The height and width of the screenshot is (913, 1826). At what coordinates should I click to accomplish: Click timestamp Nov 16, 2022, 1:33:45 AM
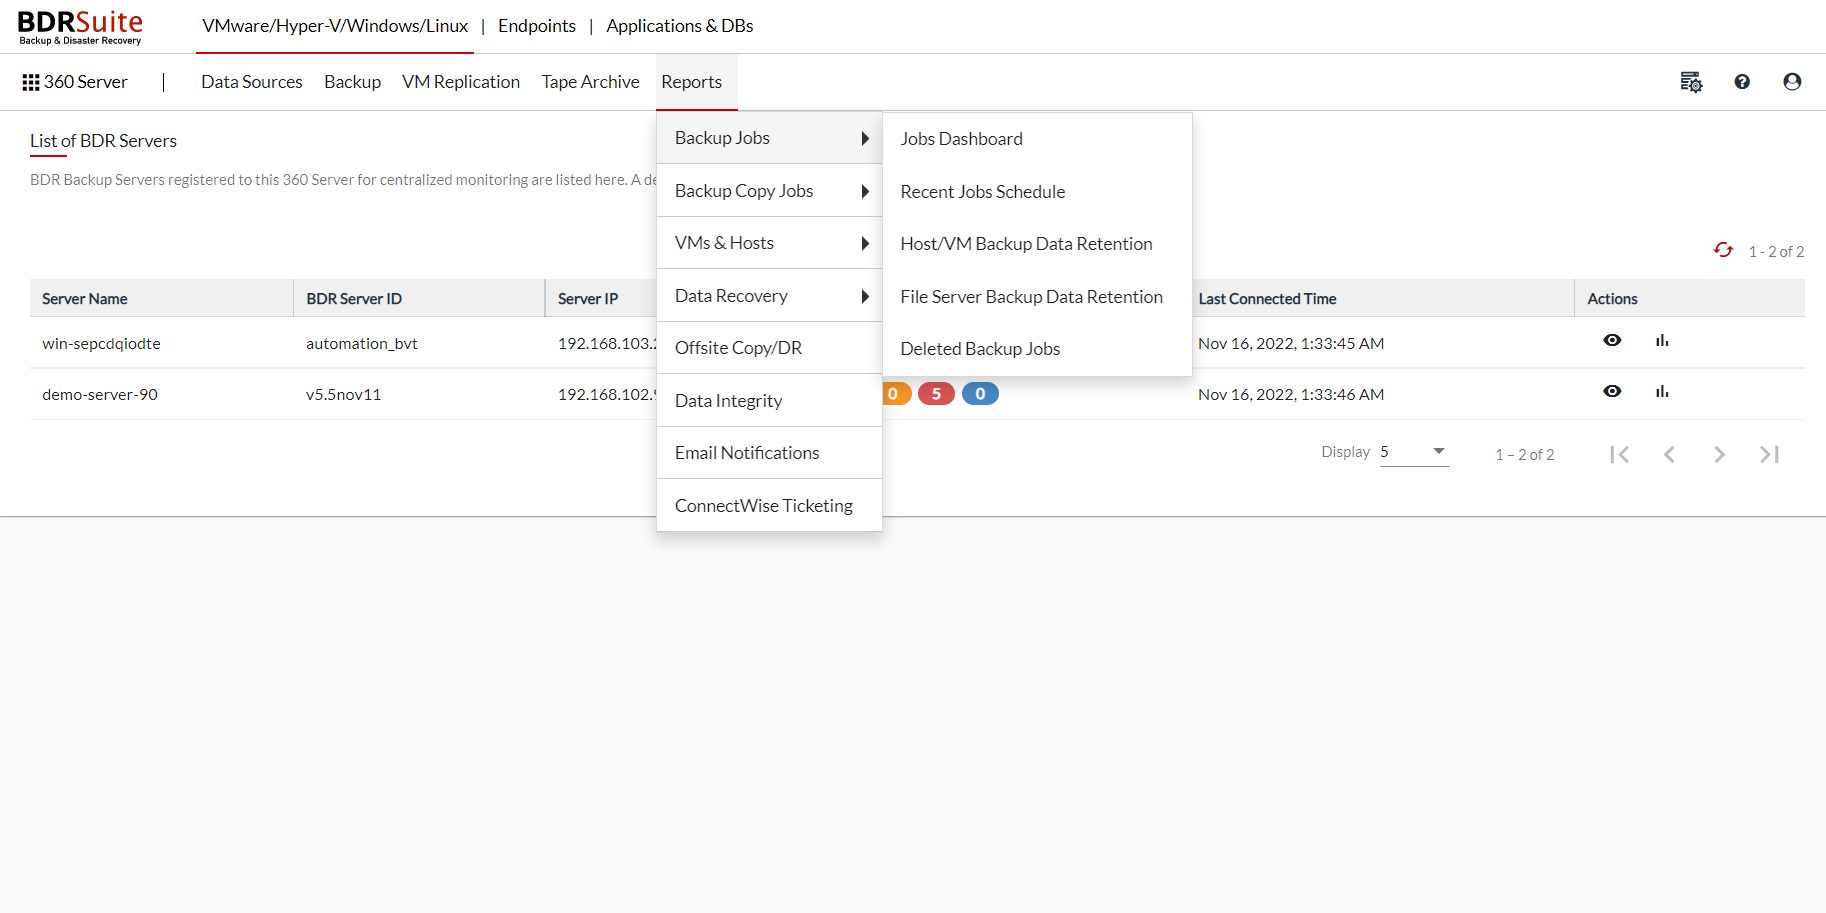(x=1291, y=344)
